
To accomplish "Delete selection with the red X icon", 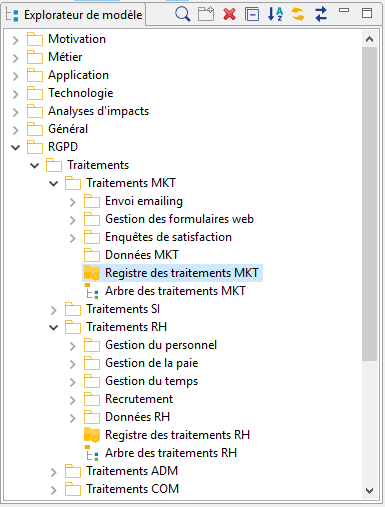I will [x=229, y=14].
